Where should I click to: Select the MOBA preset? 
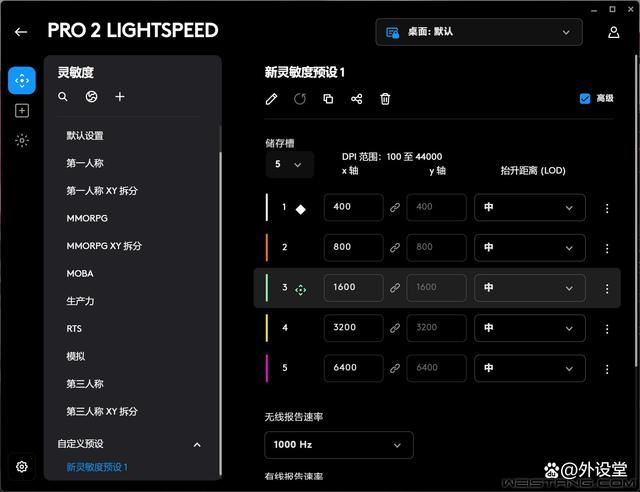click(80, 273)
